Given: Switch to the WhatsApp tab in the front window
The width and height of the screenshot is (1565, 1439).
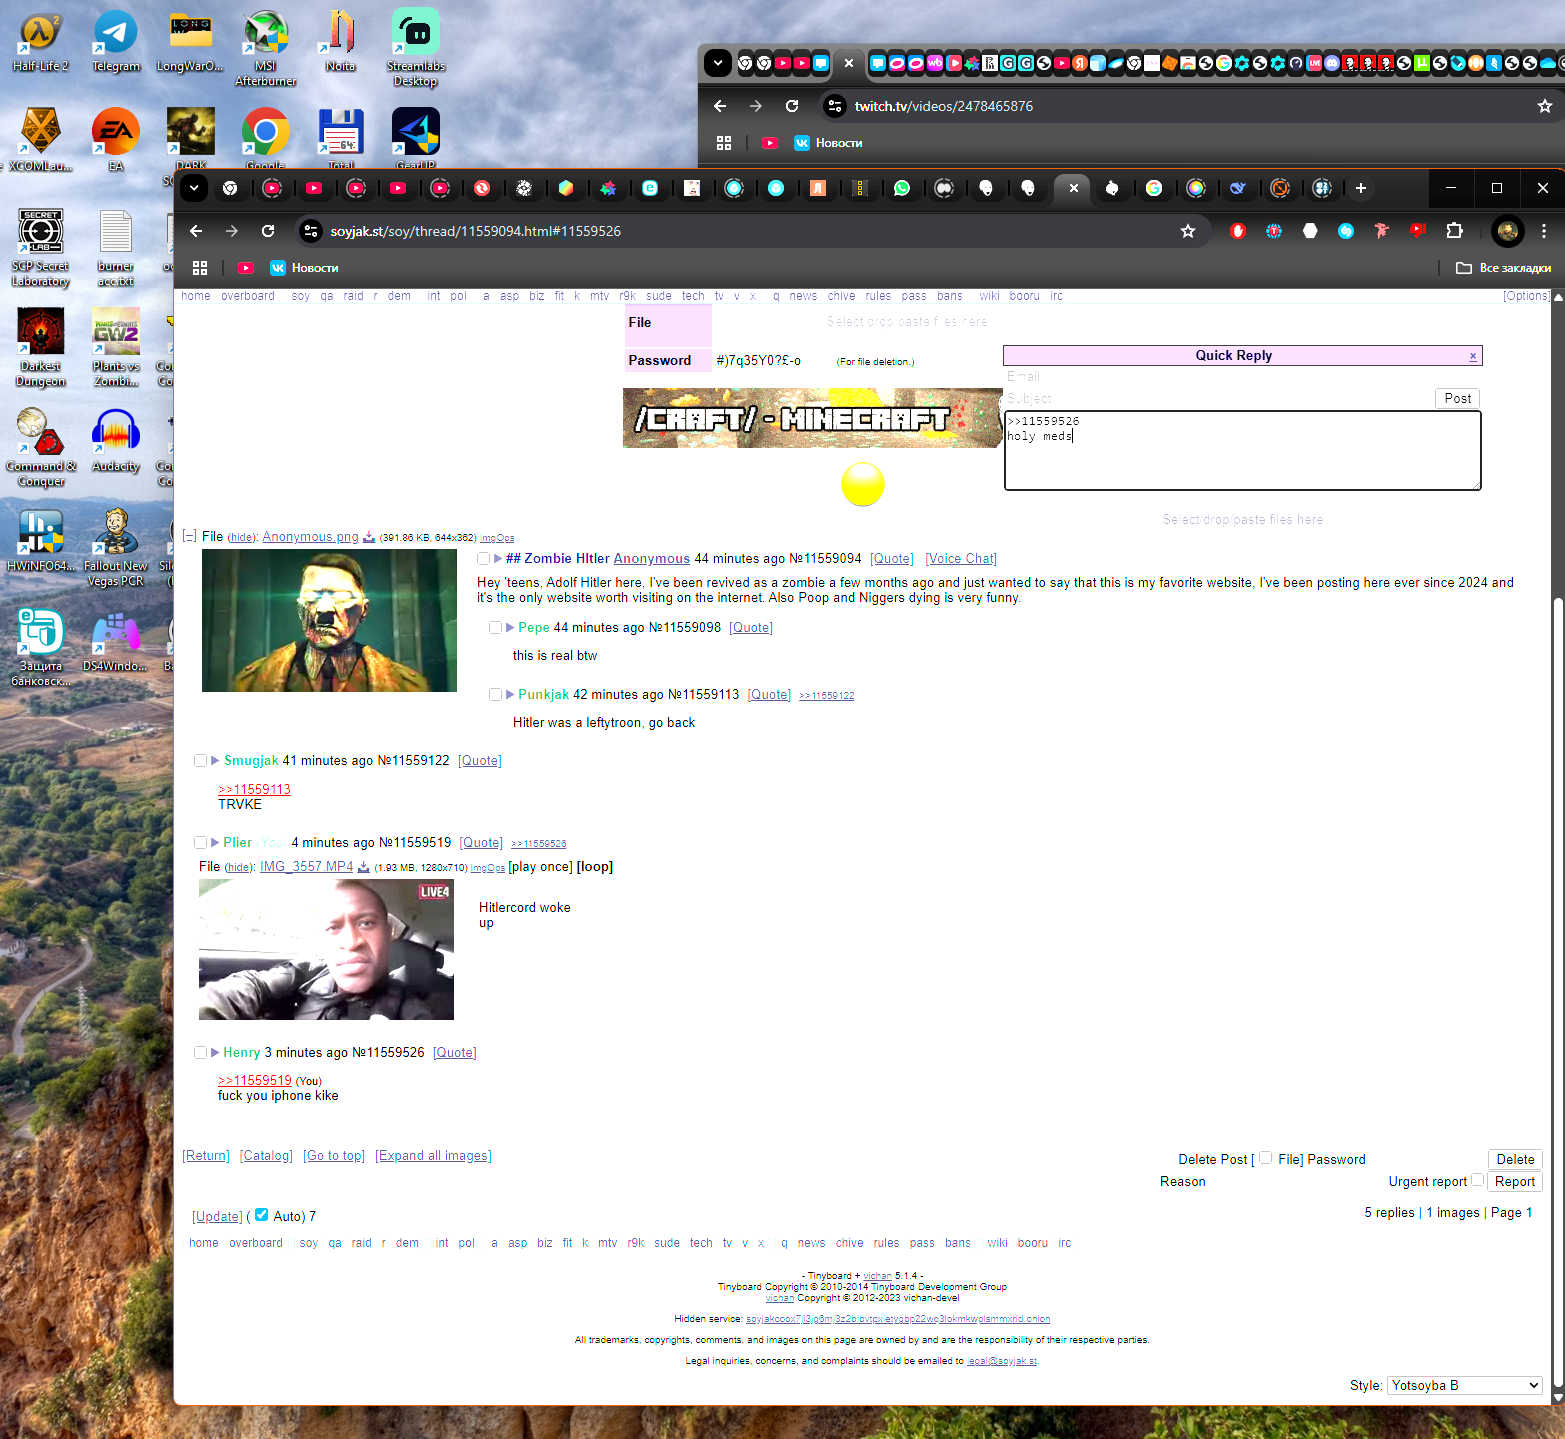Looking at the screenshot, I should [x=902, y=188].
